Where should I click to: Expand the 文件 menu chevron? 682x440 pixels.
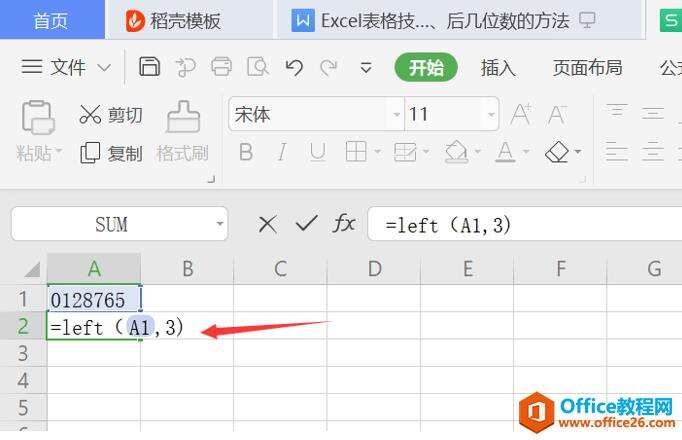104,68
